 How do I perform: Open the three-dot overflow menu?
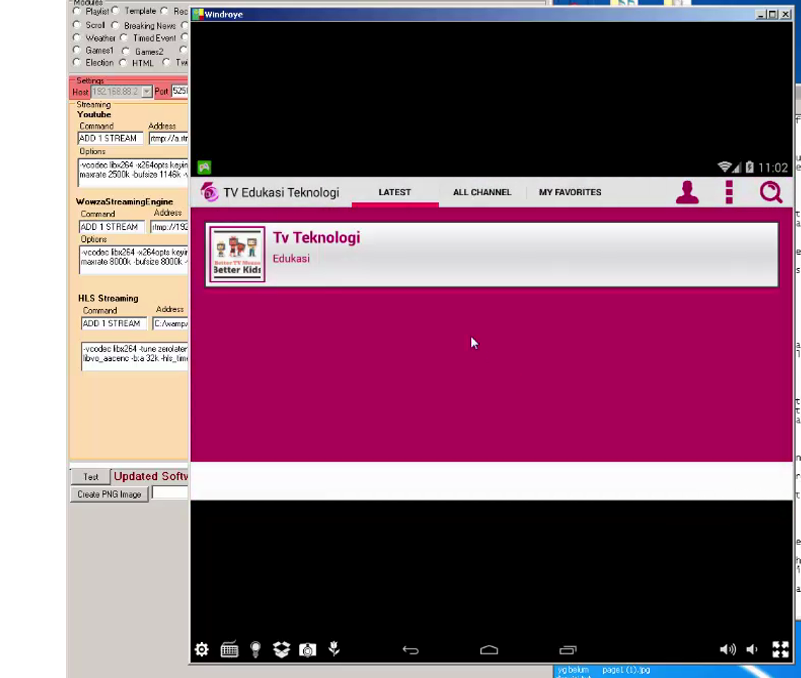729,192
